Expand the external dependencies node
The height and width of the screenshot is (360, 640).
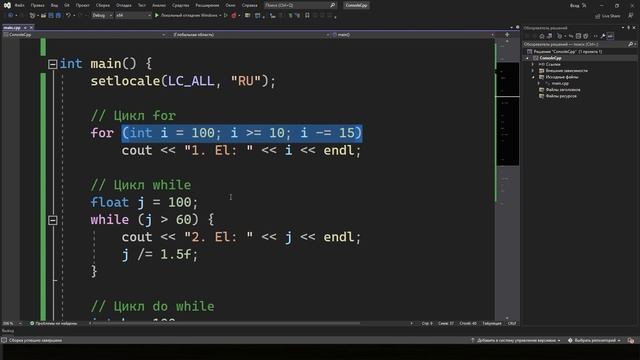point(533,71)
